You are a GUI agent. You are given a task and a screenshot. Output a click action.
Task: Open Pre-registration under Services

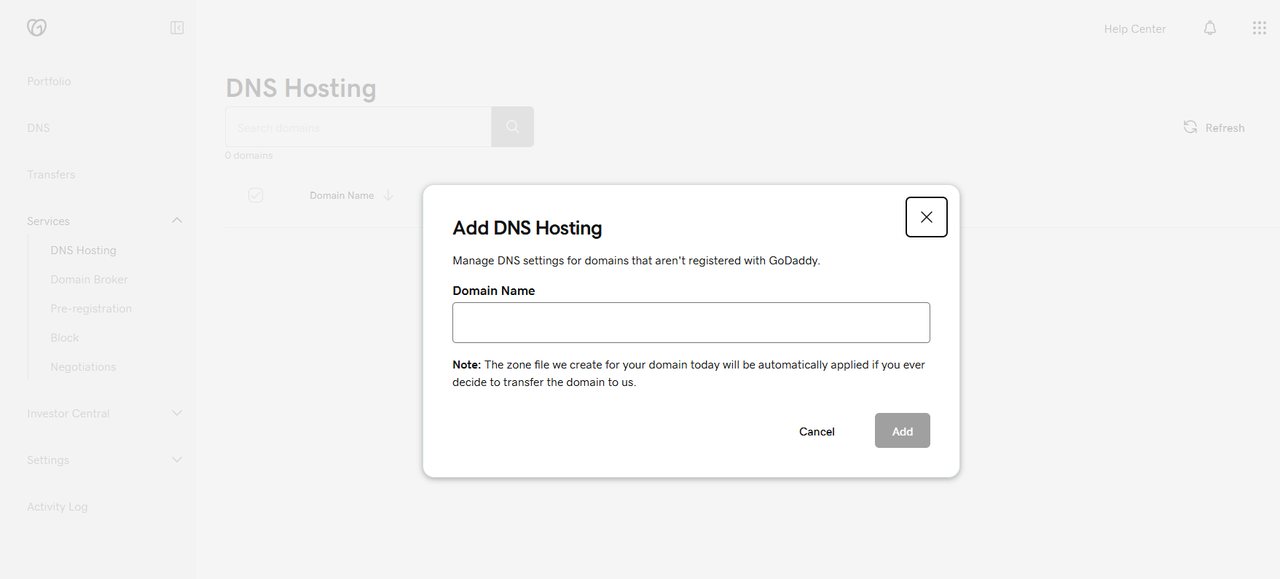[91, 308]
